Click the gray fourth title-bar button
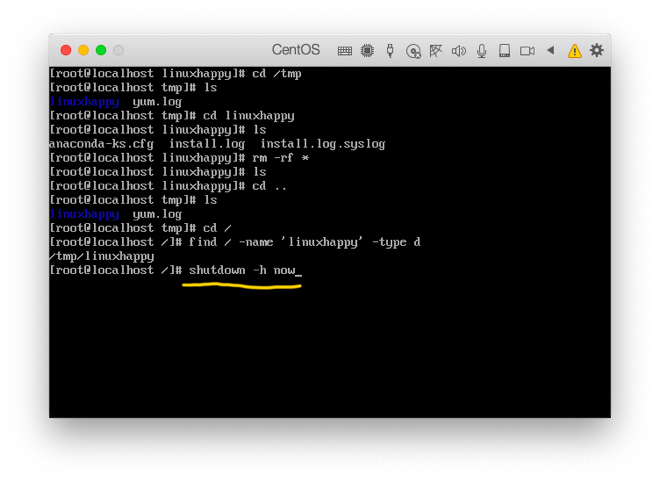Viewport: 660px width, 483px height. click(119, 50)
